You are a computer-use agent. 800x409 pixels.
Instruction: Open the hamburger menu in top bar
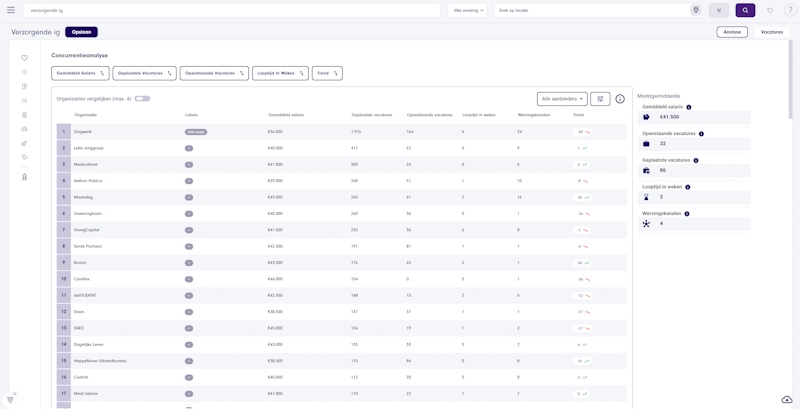coord(11,10)
